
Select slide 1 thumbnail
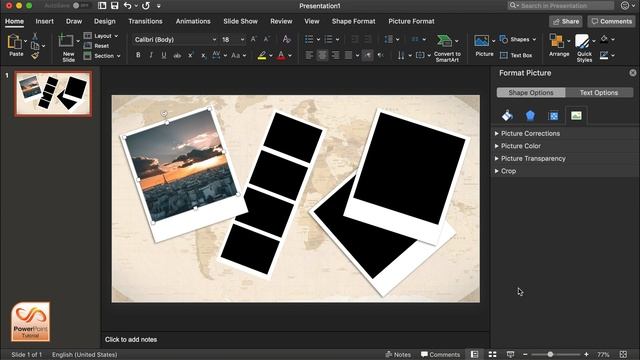pos(53,94)
